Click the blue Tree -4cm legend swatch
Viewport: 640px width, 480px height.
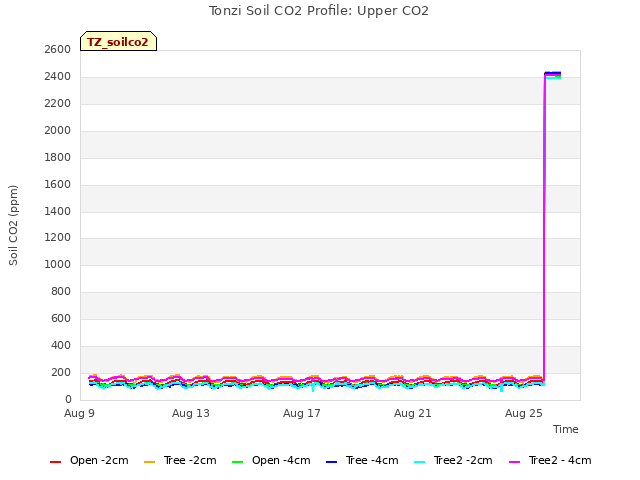(x=331, y=462)
